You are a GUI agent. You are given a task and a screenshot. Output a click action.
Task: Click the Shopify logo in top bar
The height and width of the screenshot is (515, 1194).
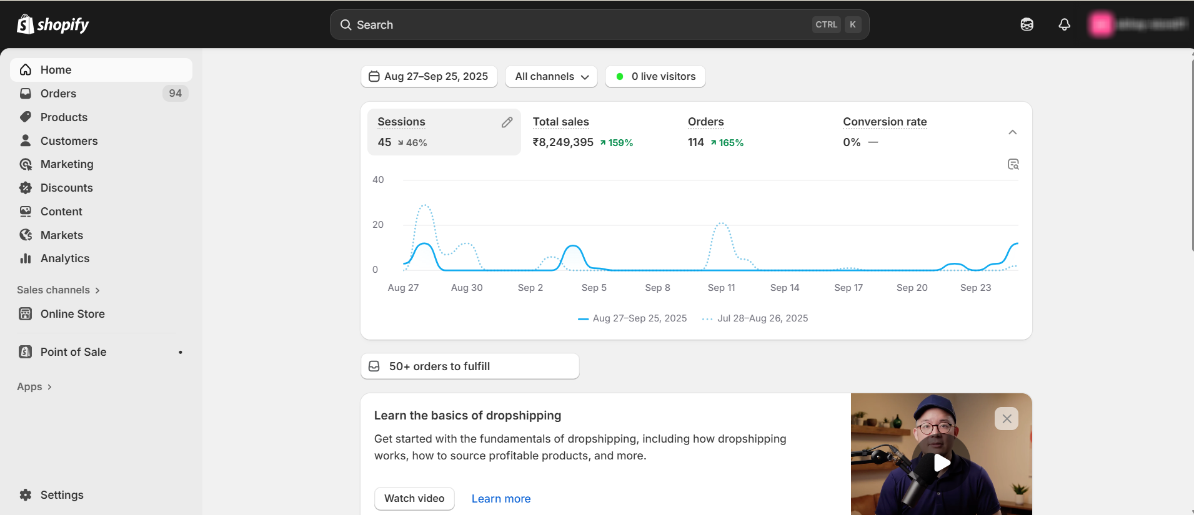click(x=53, y=24)
